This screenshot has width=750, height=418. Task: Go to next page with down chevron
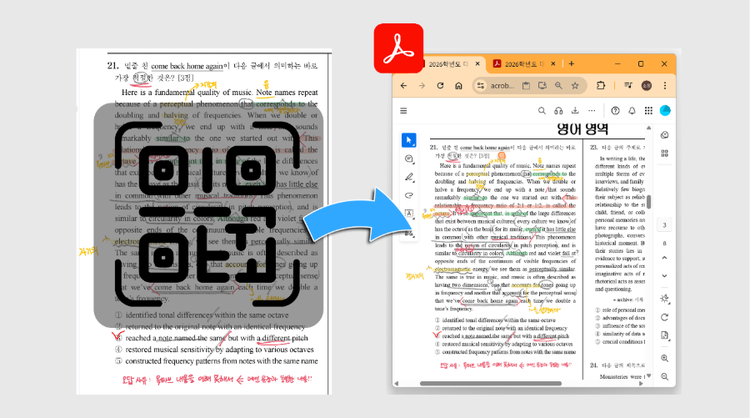(664, 276)
